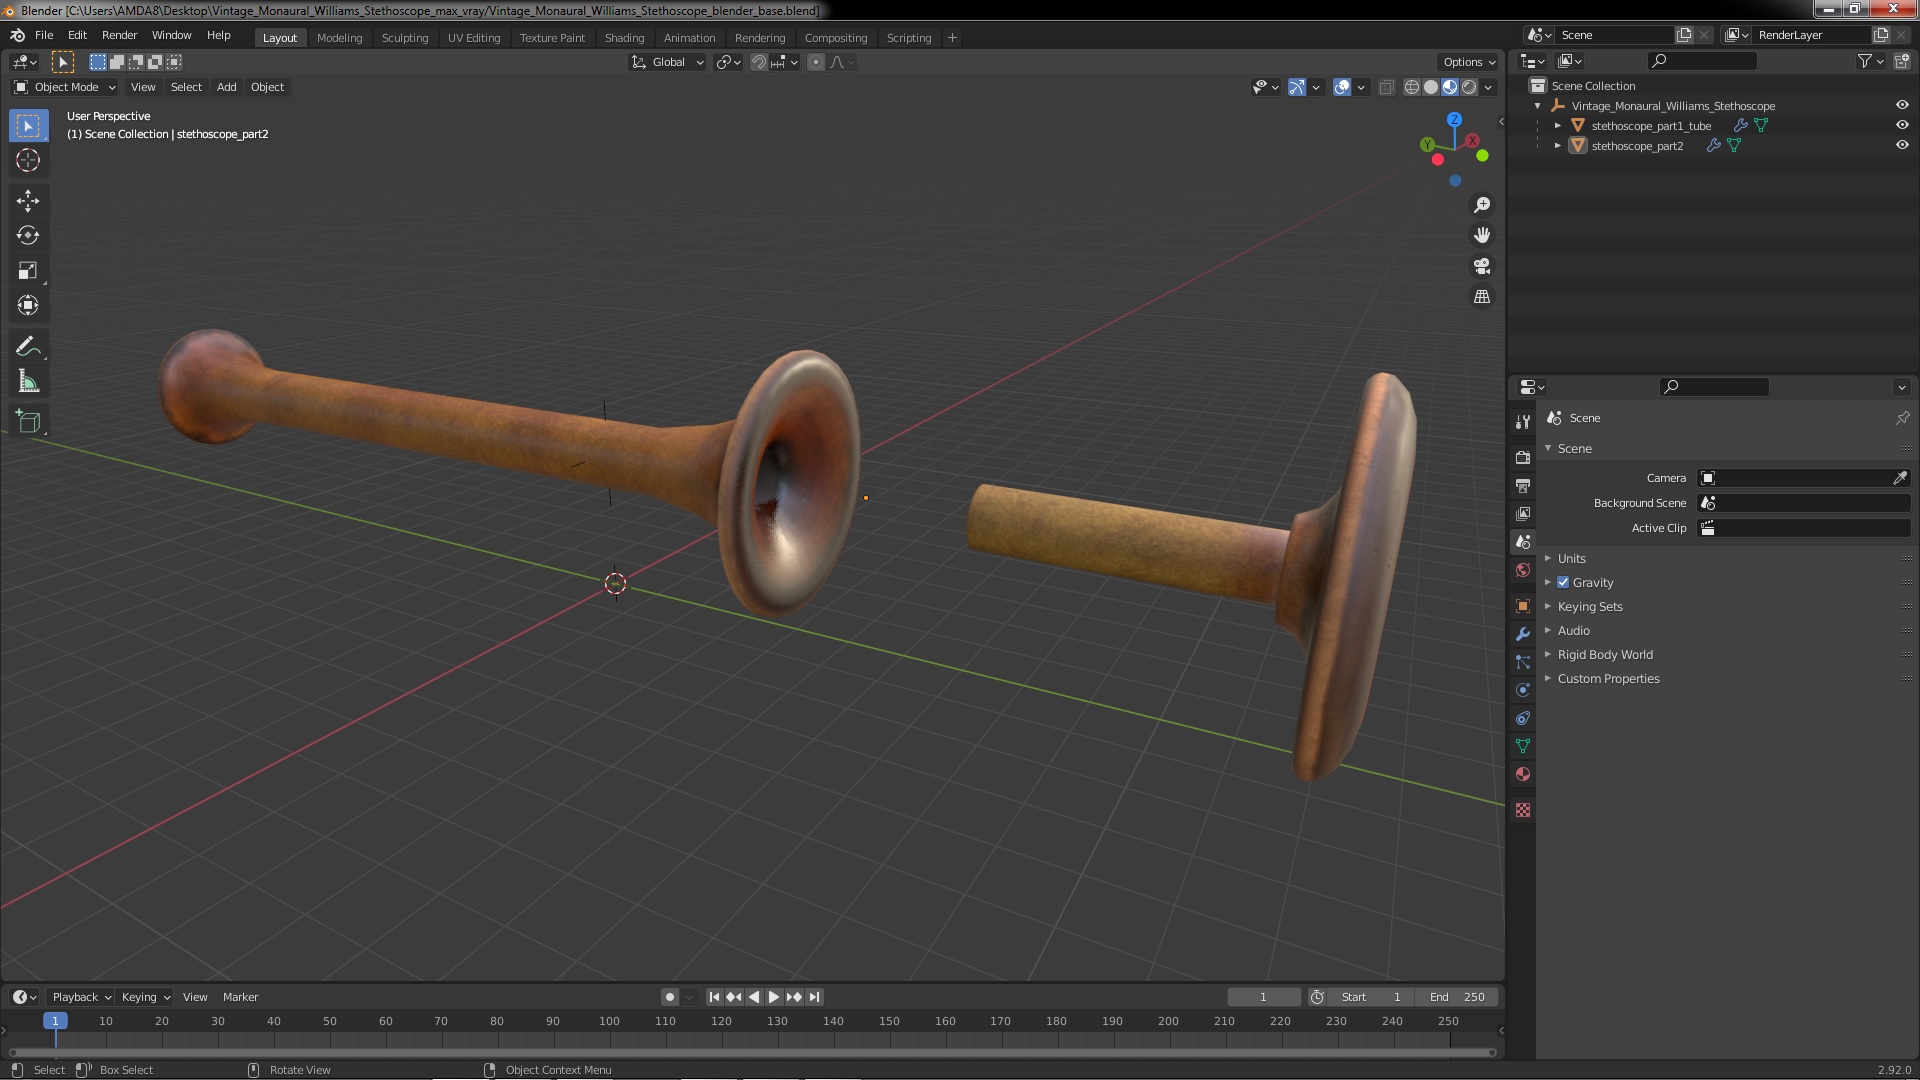Open Object Mode dropdown
Image resolution: width=1920 pixels, height=1080 pixels.
[x=65, y=87]
